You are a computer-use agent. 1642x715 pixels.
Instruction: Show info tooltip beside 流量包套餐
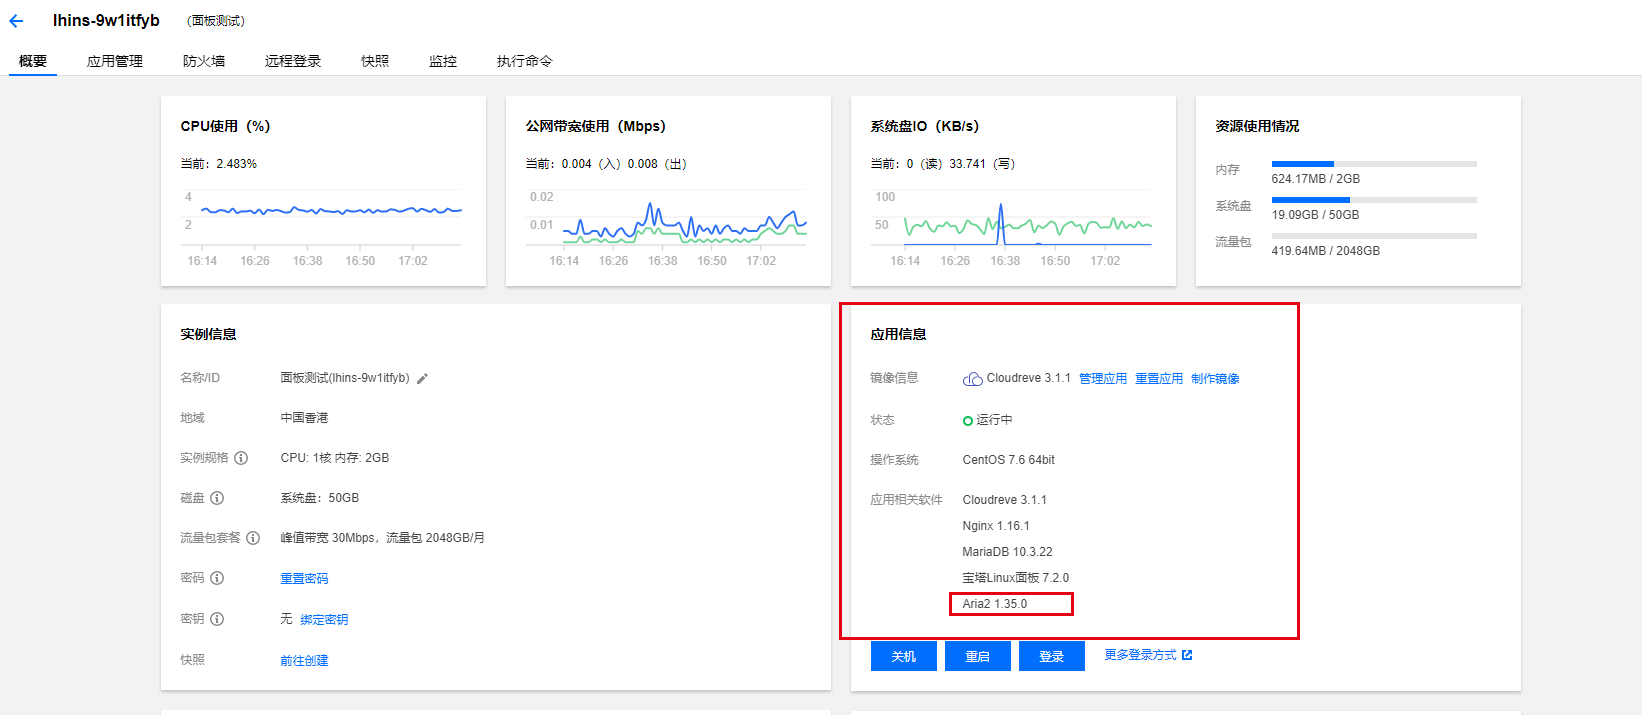253,538
